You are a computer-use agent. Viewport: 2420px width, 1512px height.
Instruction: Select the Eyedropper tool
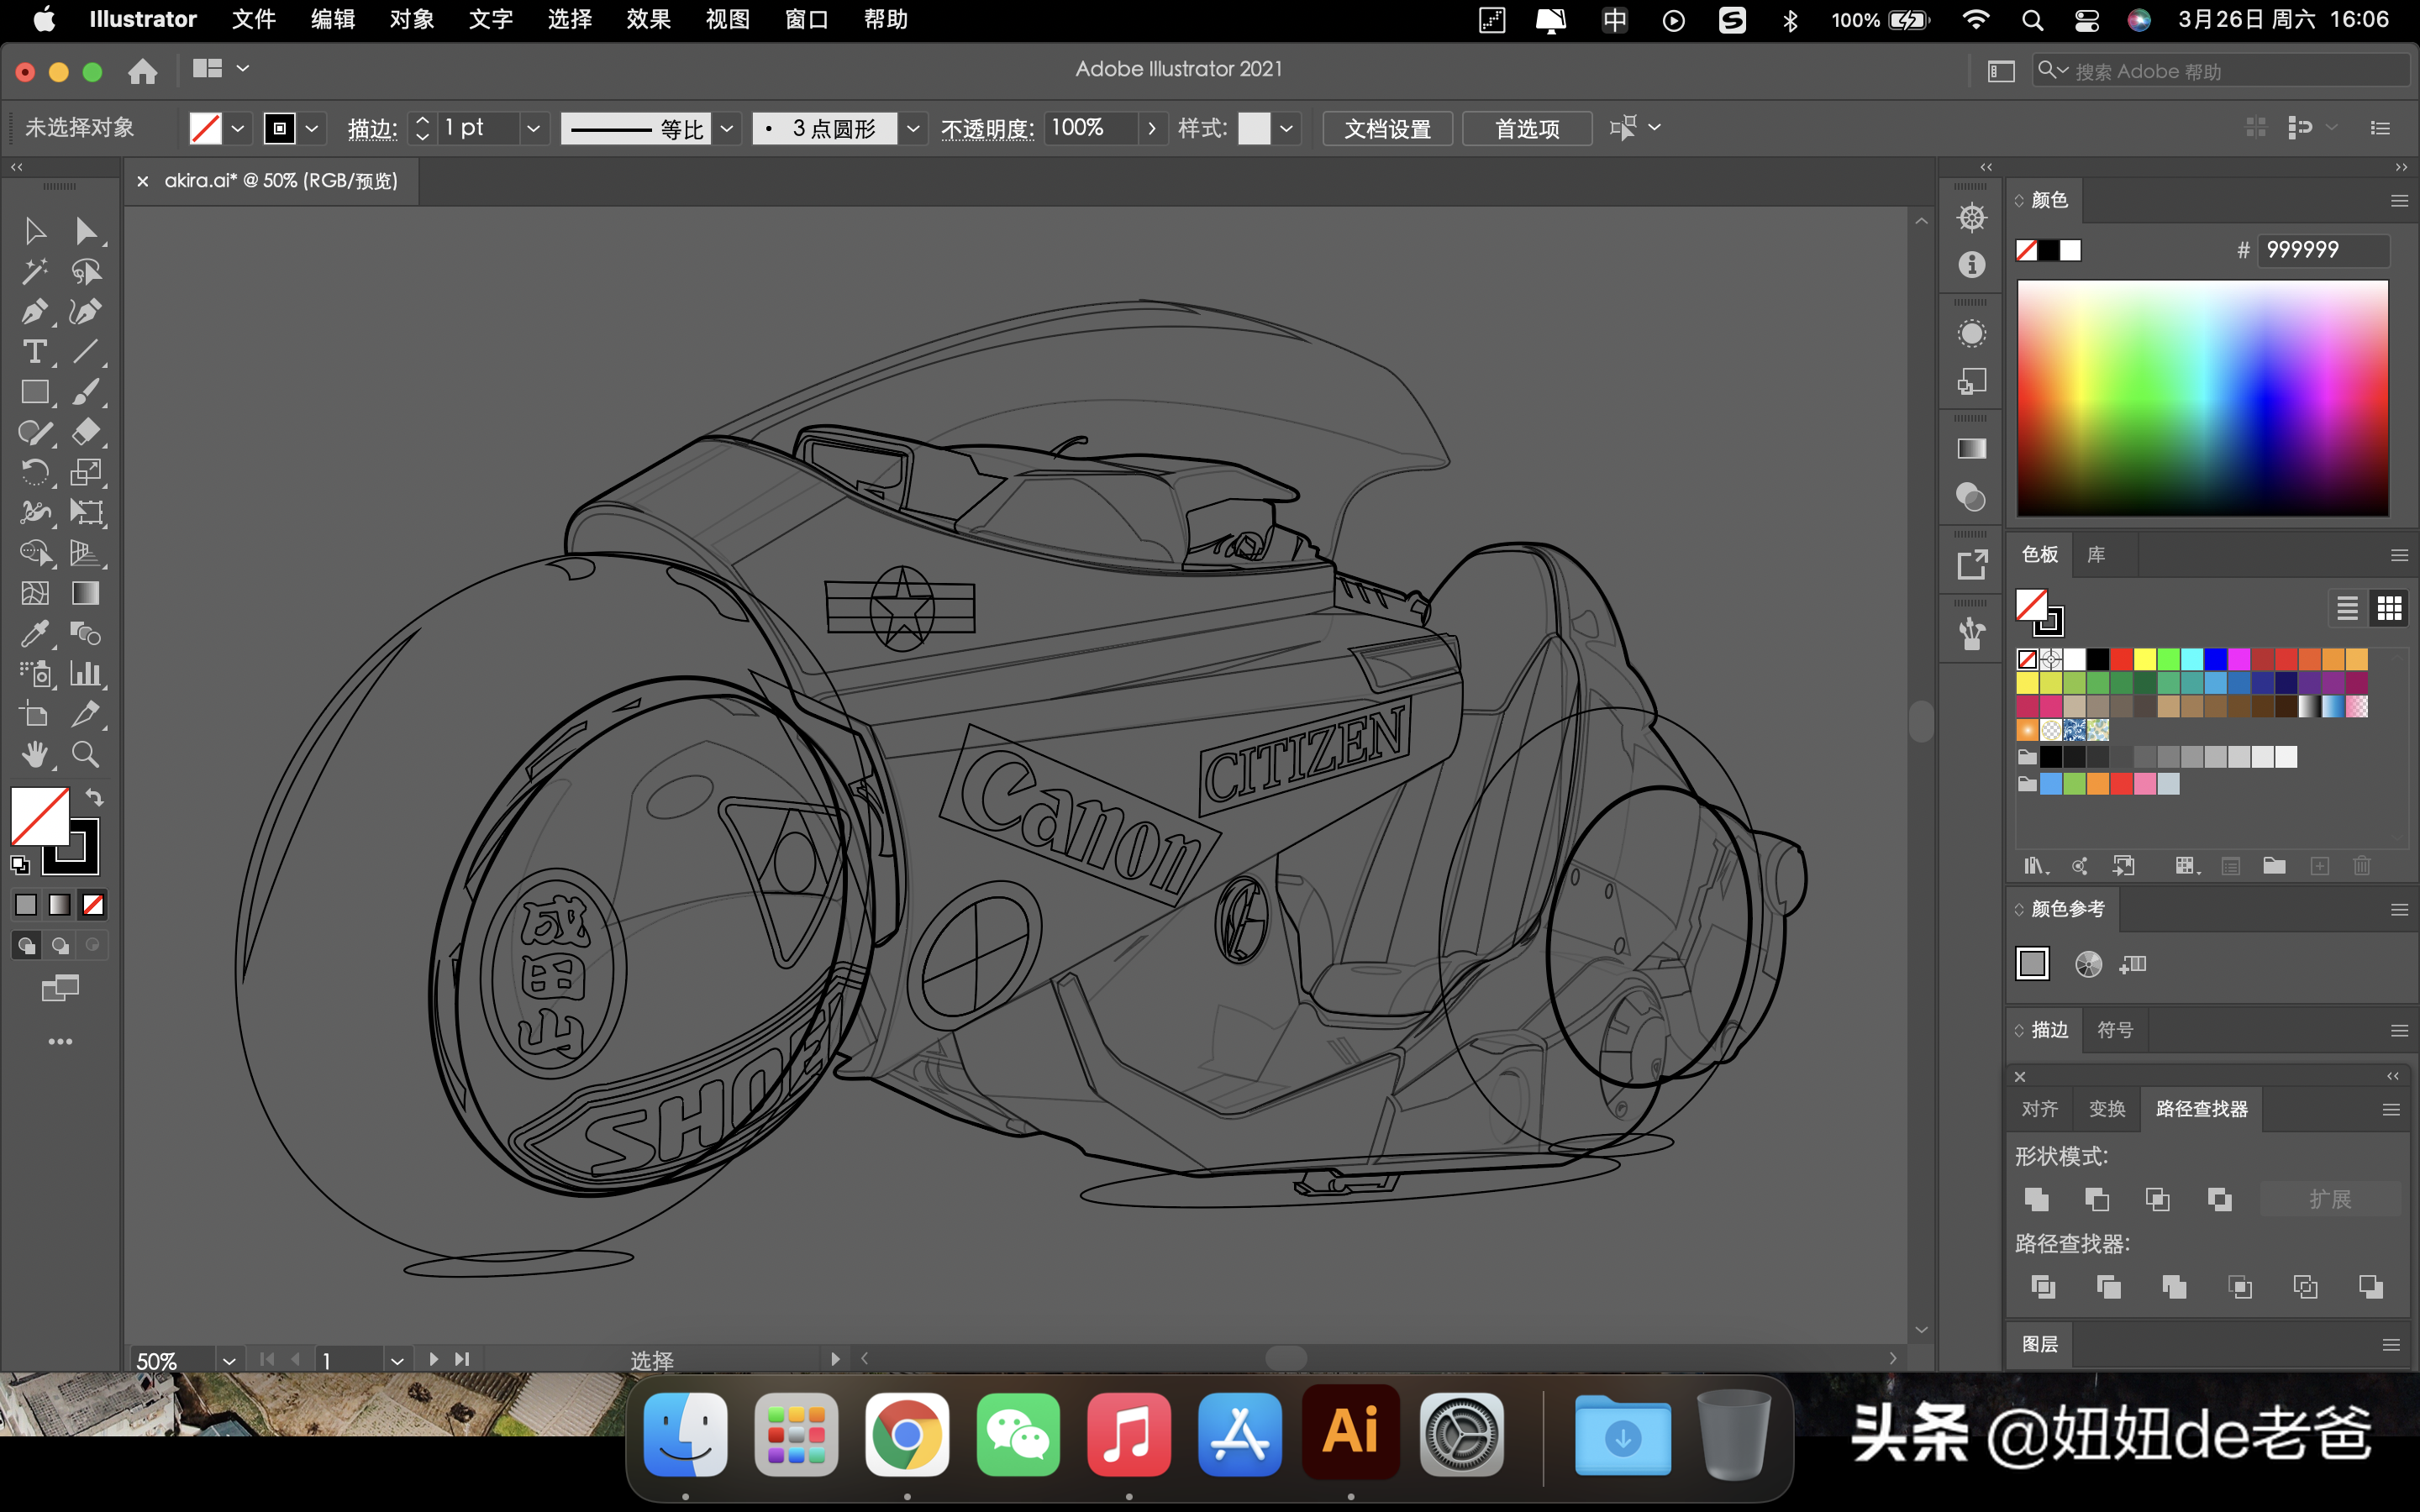pyautogui.click(x=35, y=633)
